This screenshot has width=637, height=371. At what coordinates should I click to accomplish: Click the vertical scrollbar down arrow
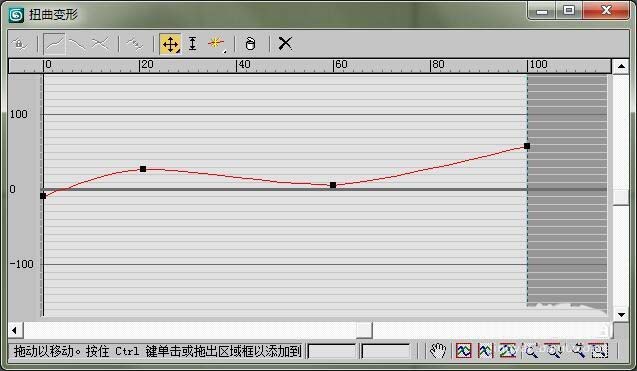[621, 315]
